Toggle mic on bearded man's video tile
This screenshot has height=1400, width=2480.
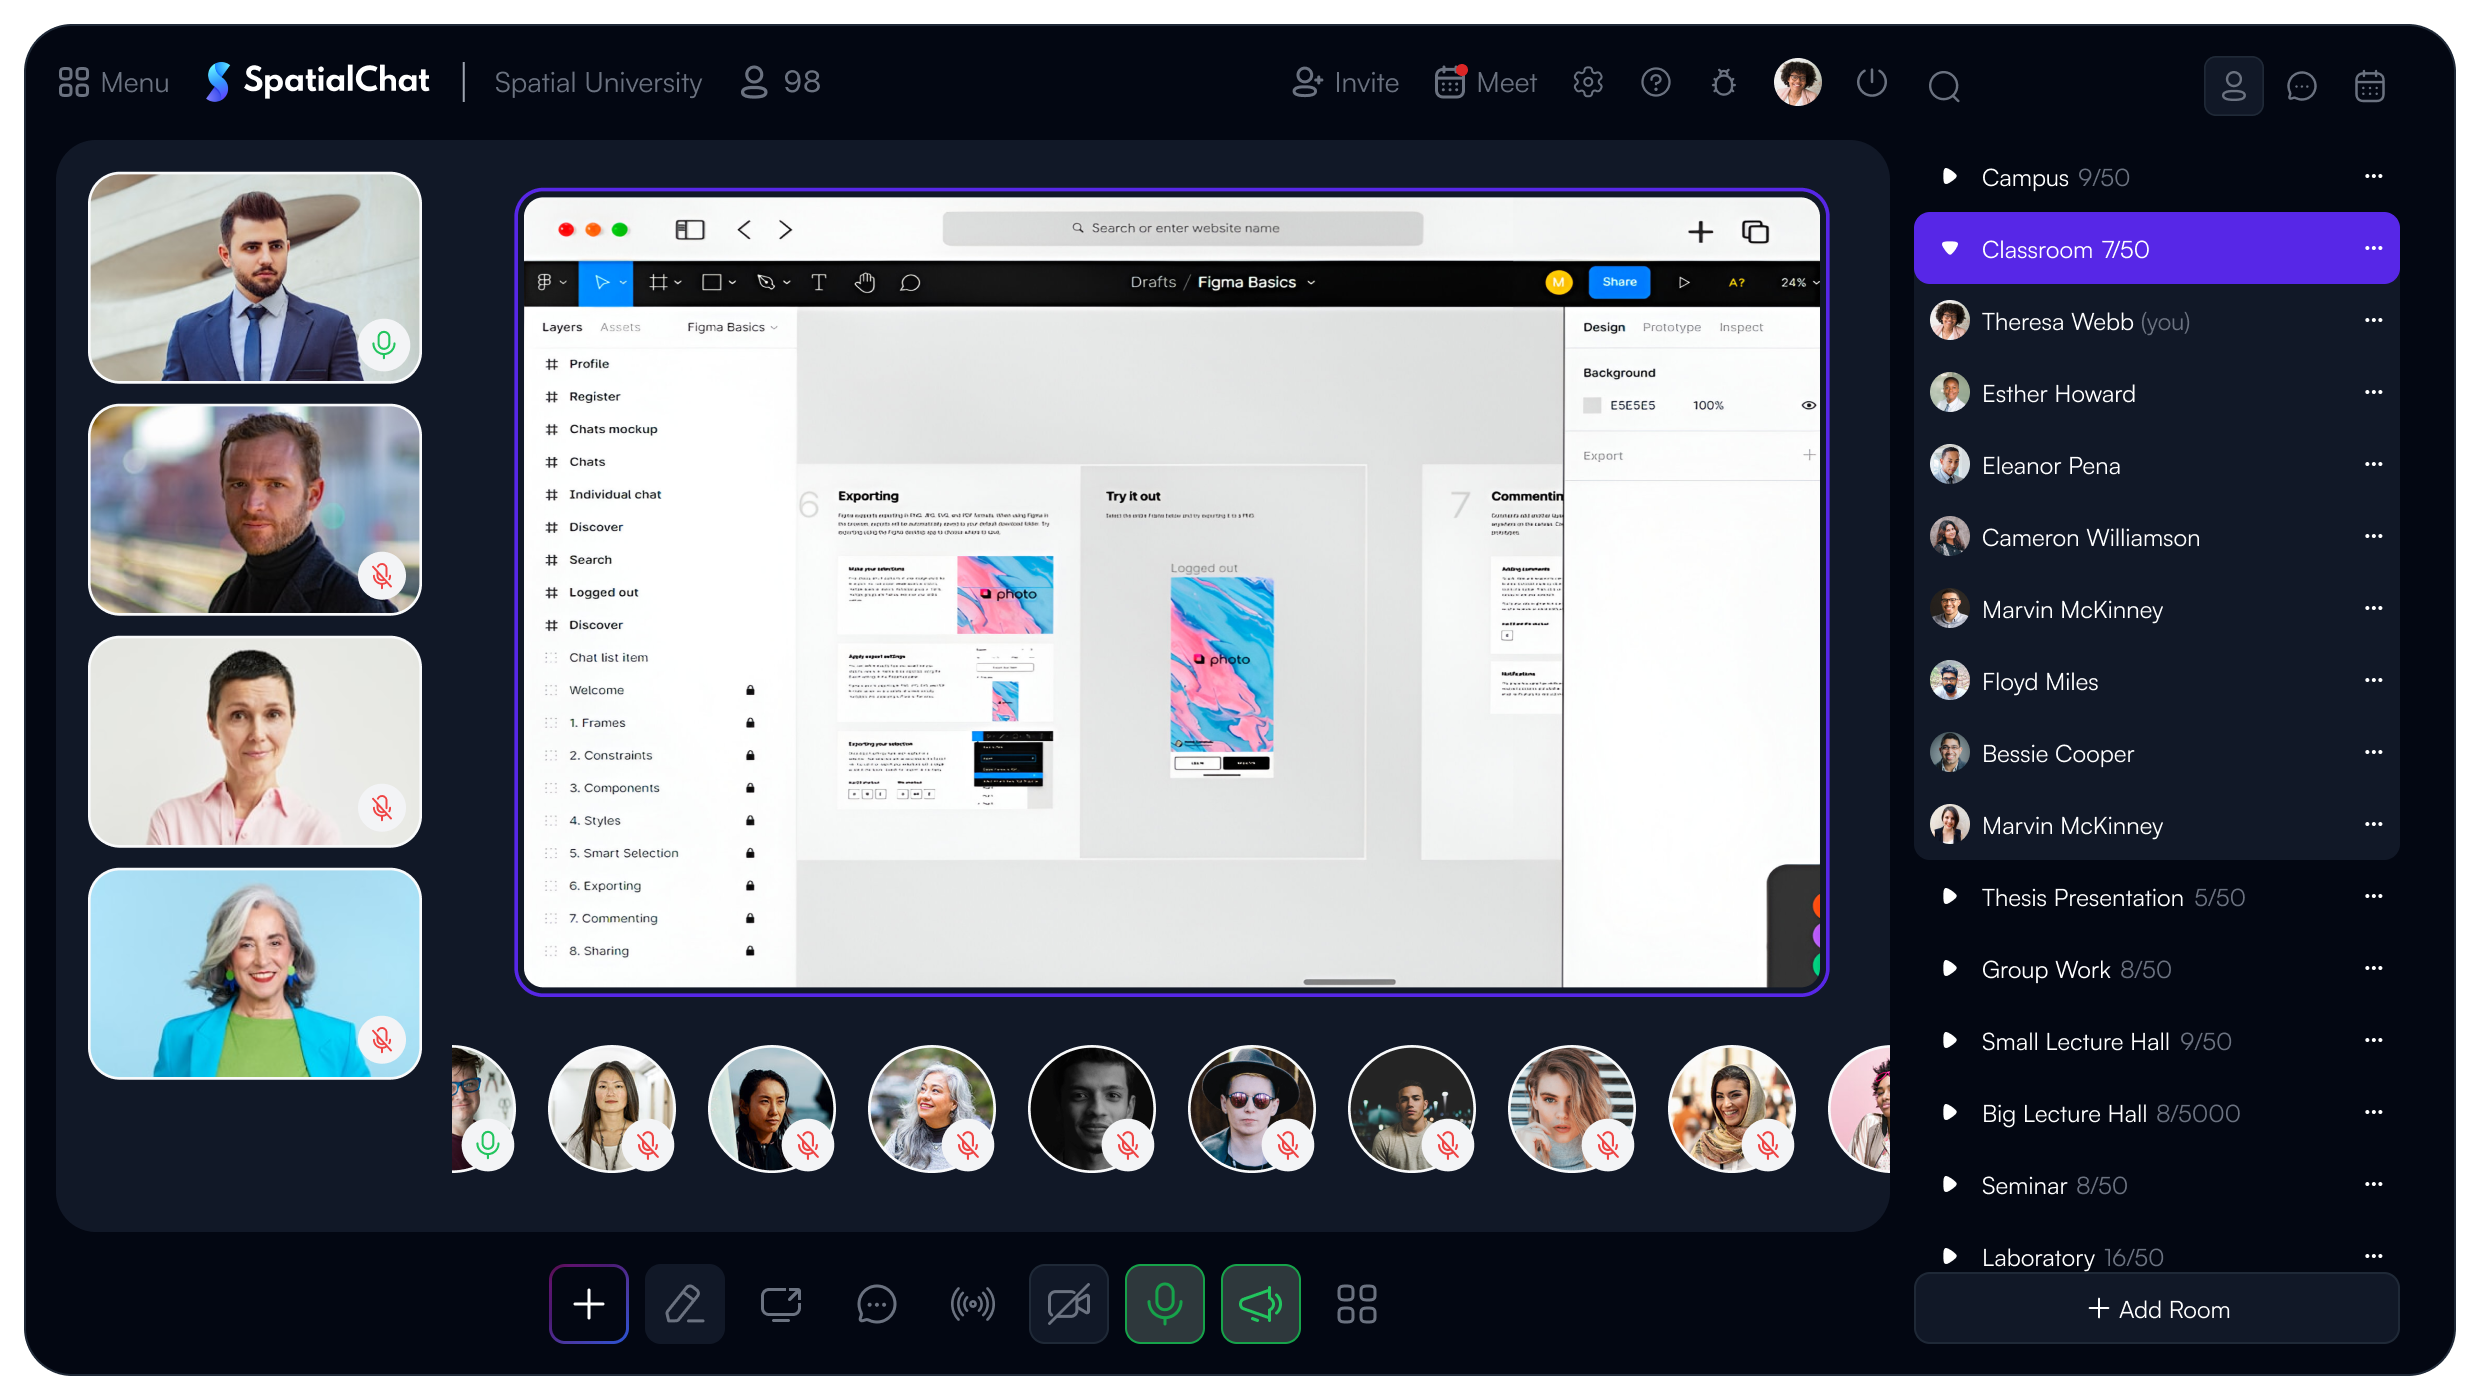point(382,575)
